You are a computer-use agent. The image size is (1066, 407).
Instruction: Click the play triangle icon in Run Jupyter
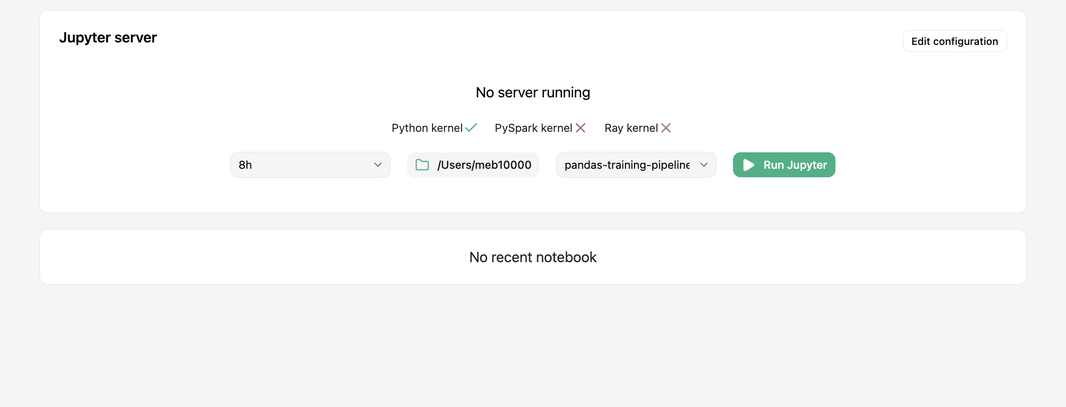749,164
